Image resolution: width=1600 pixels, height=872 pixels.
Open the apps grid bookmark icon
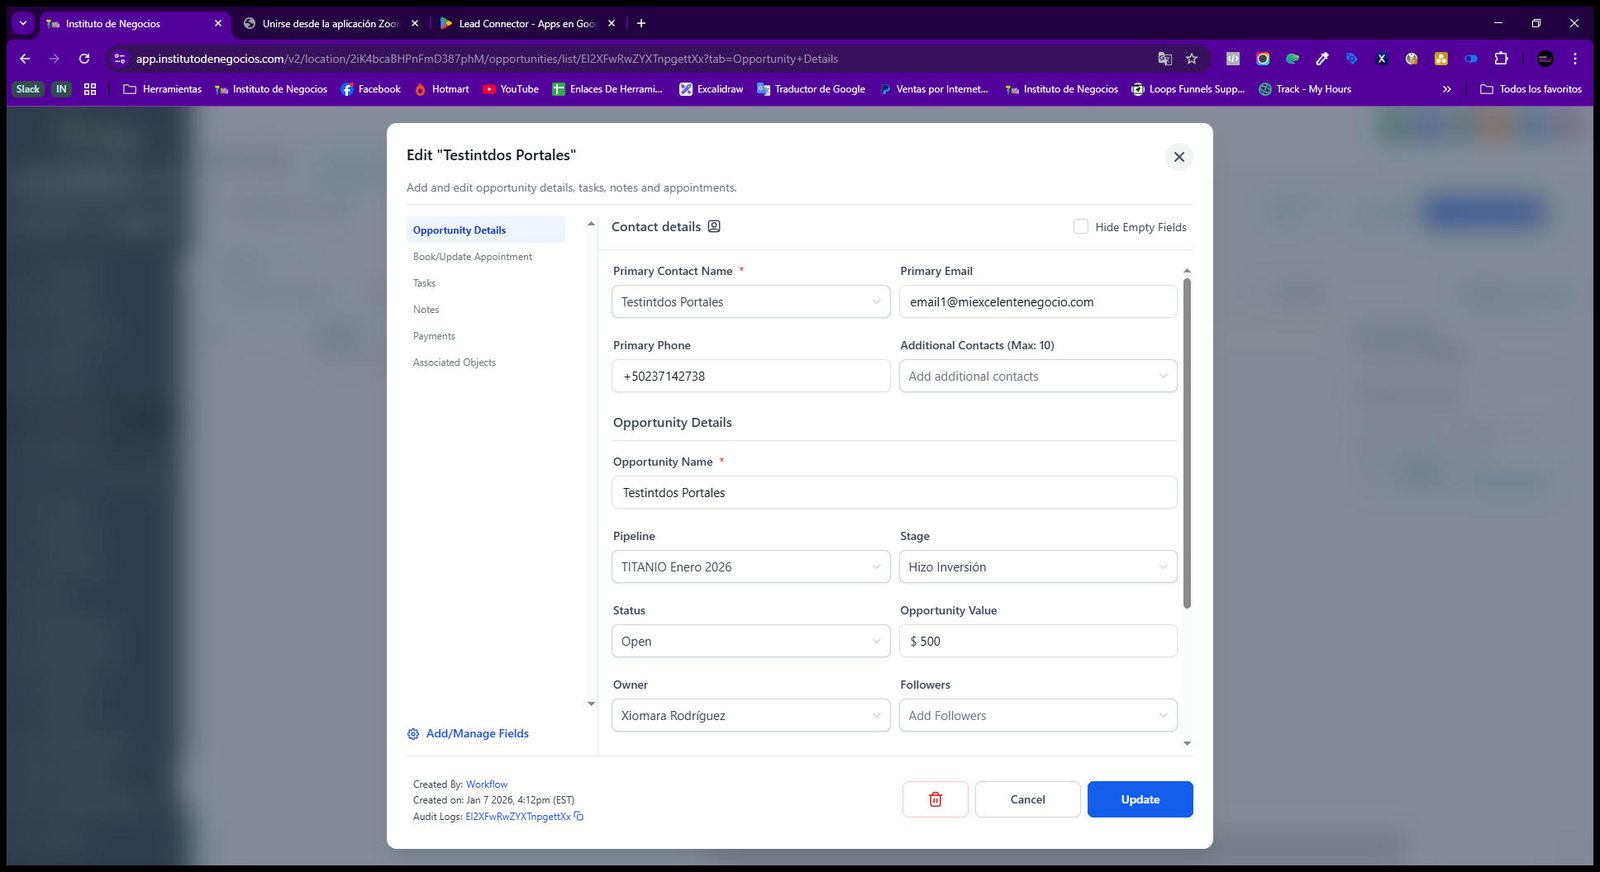tap(90, 89)
